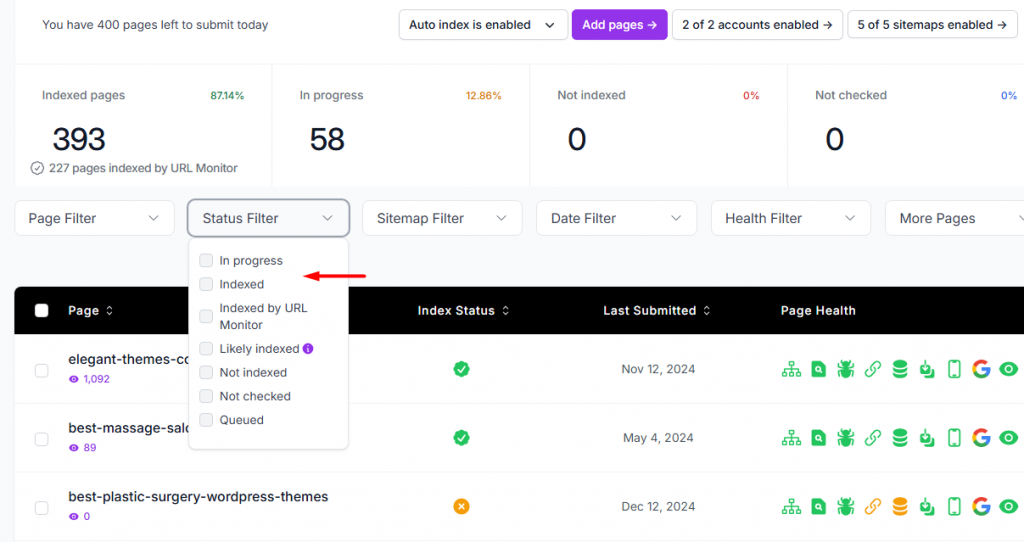Click mobile phone icon in May 4, 2024 row

(954, 438)
